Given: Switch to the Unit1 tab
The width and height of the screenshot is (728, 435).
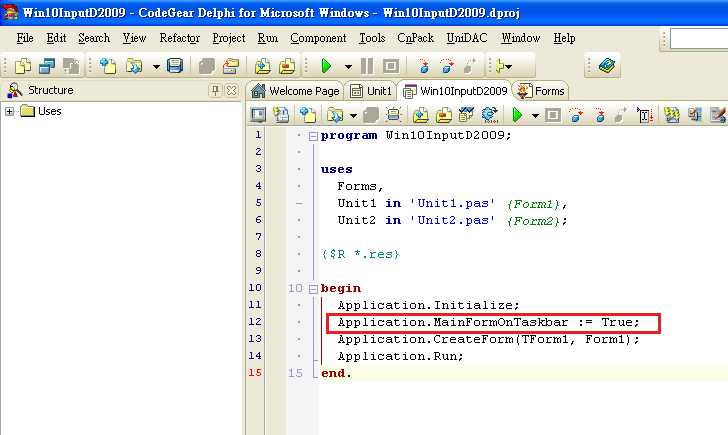Looking at the screenshot, I should pos(371,91).
